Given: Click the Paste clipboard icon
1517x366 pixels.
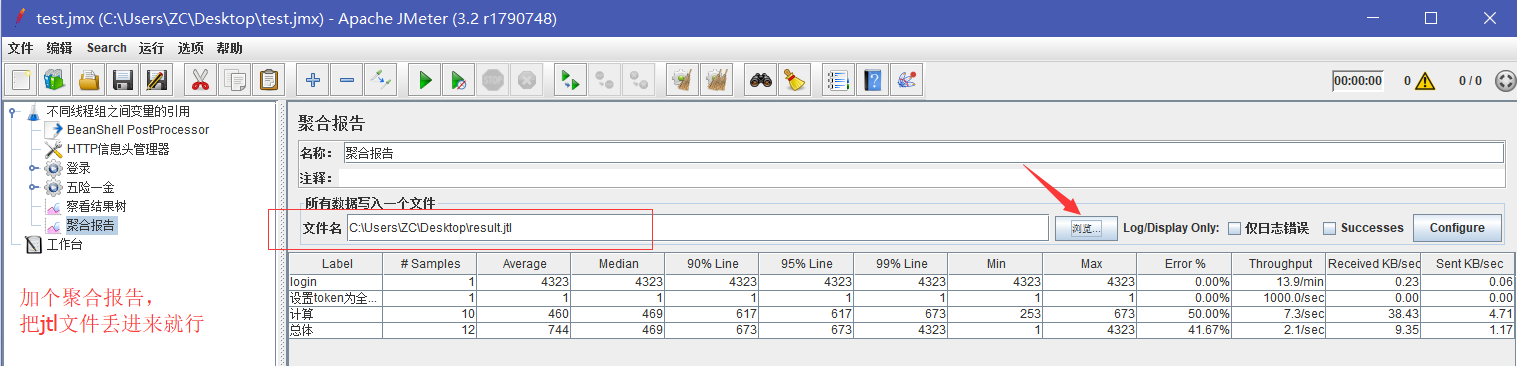Looking at the screenshot, I should tap(269, 80).
